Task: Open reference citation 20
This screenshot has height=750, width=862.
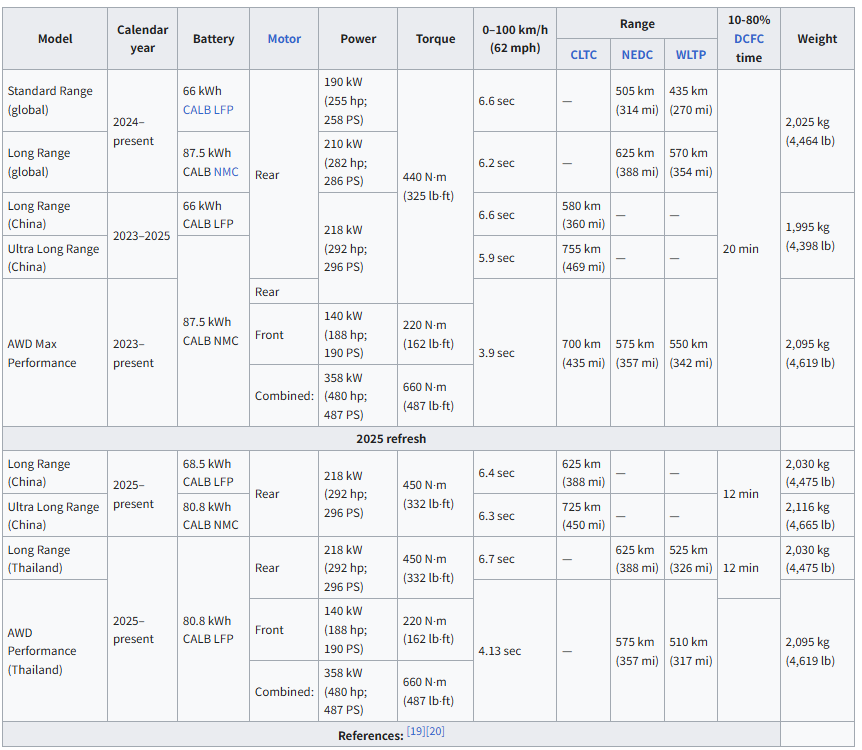Action: 436,732
